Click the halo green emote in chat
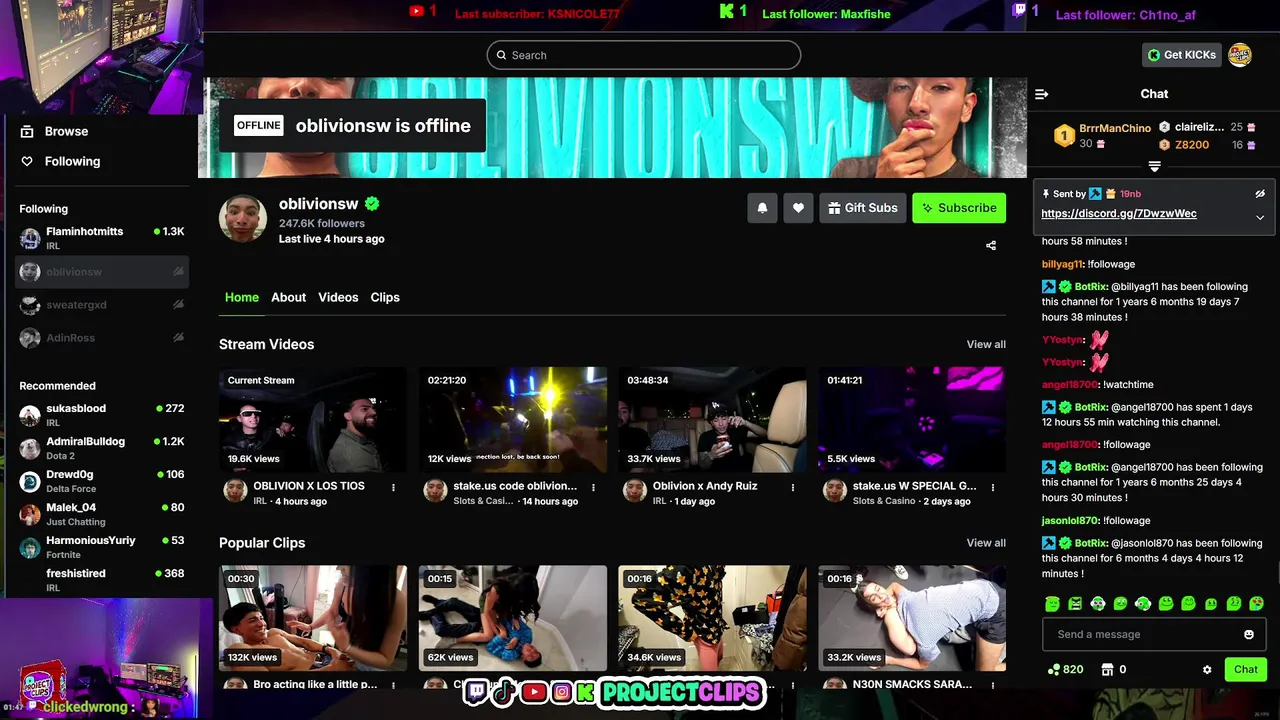1280x720 pixels. pyautogui.click(x=1052, y=603)
